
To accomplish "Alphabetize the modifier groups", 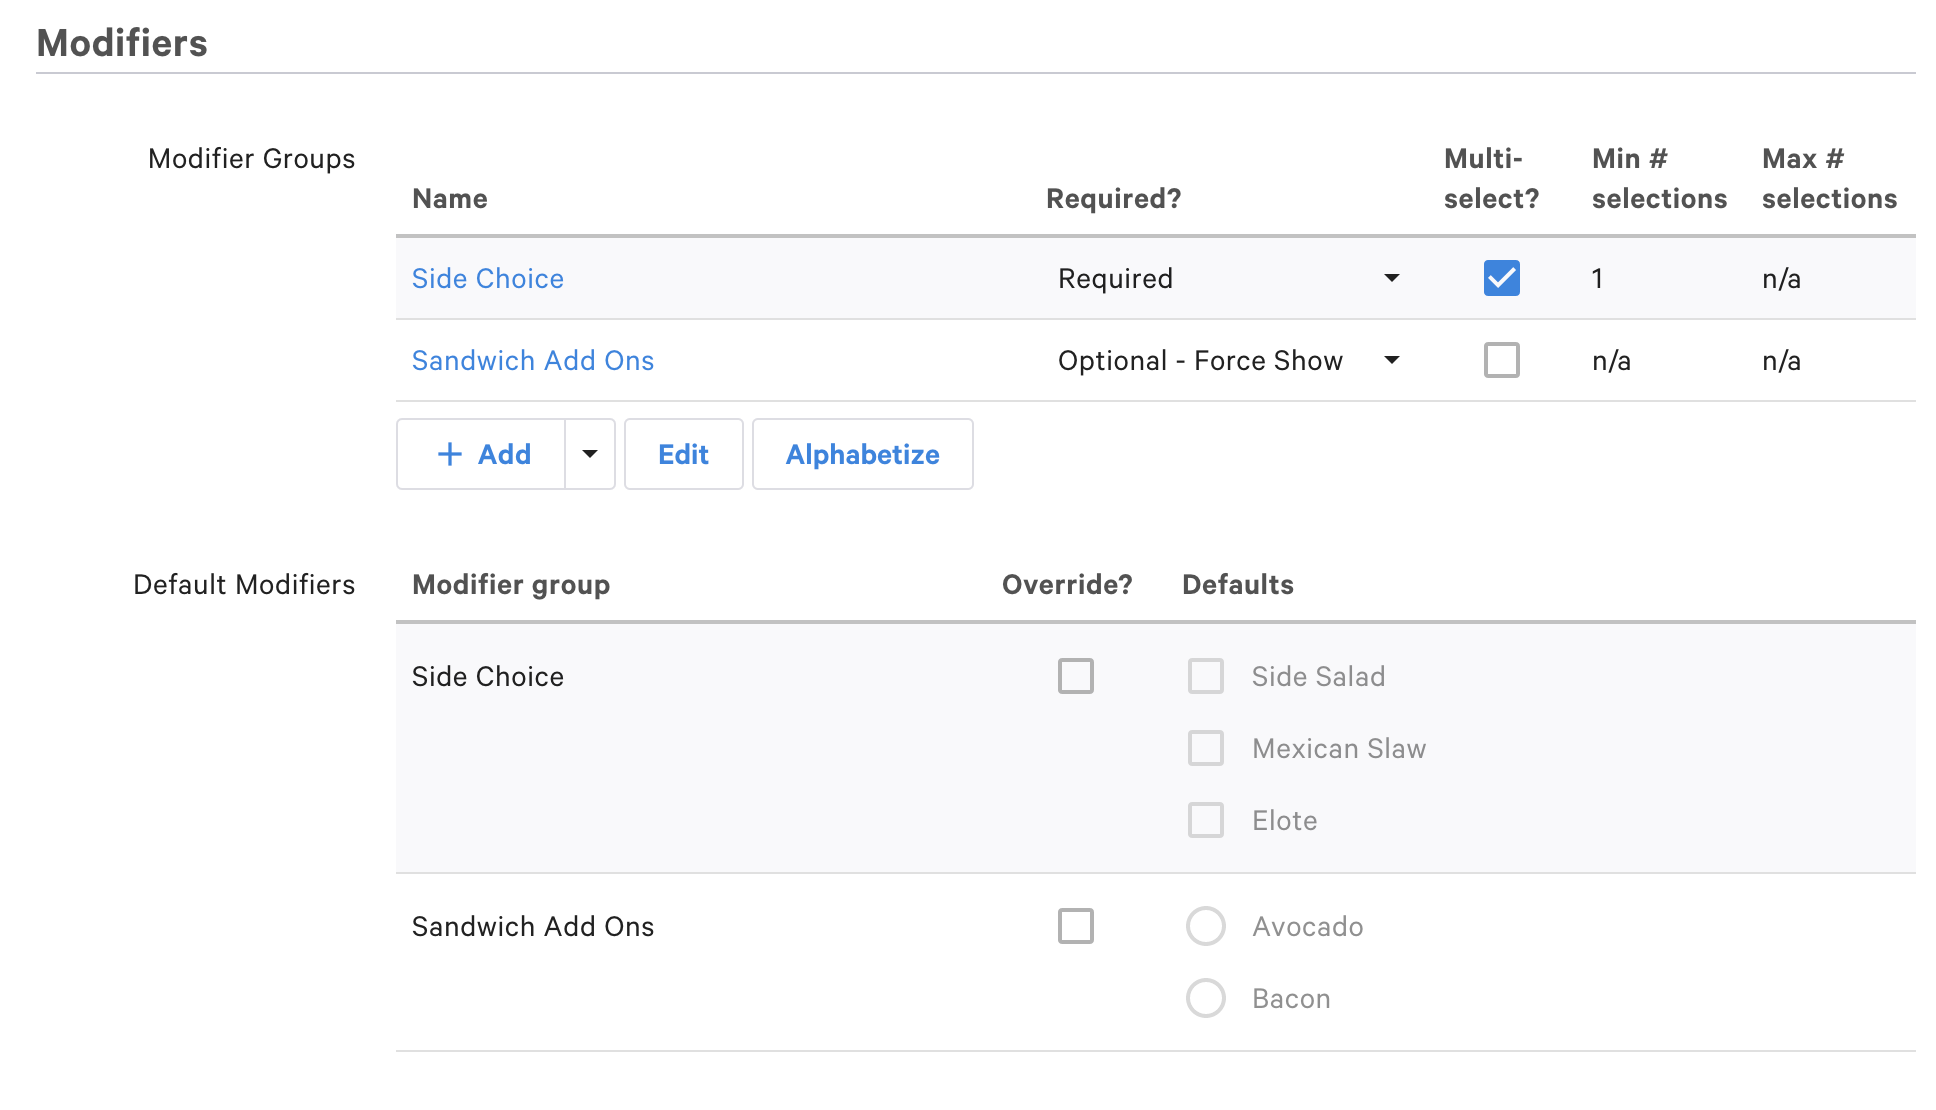I will coord(862,454).
